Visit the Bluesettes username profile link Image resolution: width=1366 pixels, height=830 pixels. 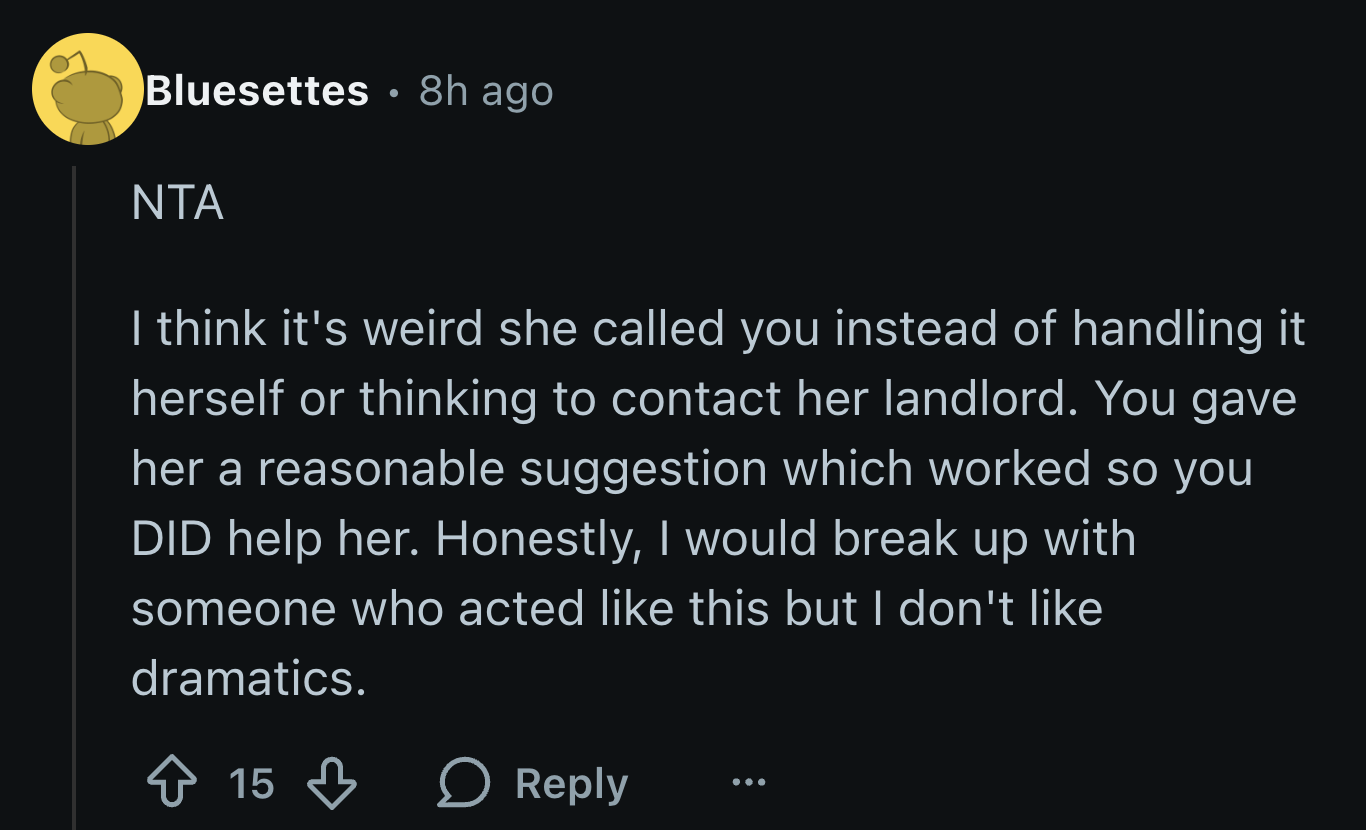tap(257, 92)
